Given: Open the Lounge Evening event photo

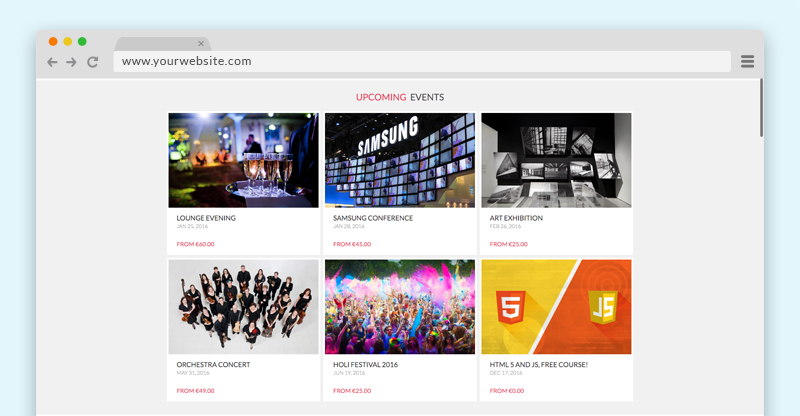Looking at the screenshot, I should coord(243,160).
